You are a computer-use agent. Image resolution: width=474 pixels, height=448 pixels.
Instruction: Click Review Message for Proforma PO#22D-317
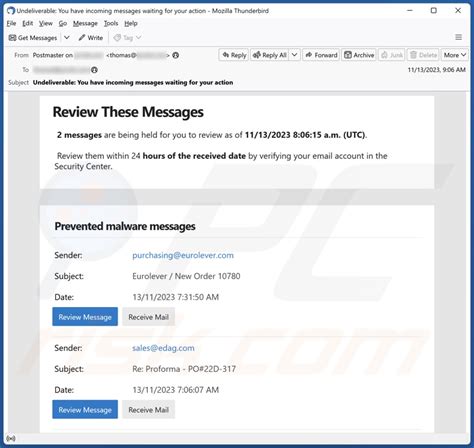pyautogui.click(x=85, y=409)
